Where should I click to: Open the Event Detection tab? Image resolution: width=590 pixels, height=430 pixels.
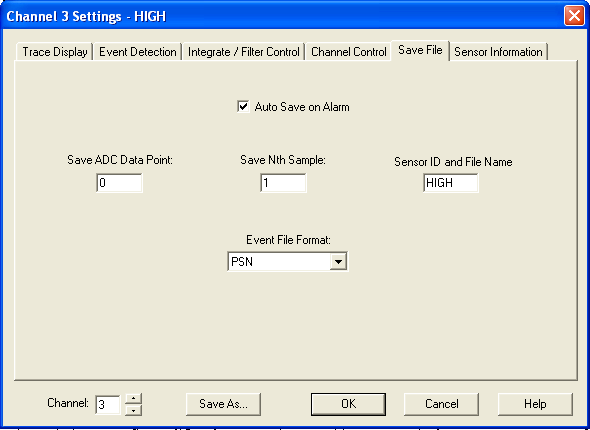(138, 52)
